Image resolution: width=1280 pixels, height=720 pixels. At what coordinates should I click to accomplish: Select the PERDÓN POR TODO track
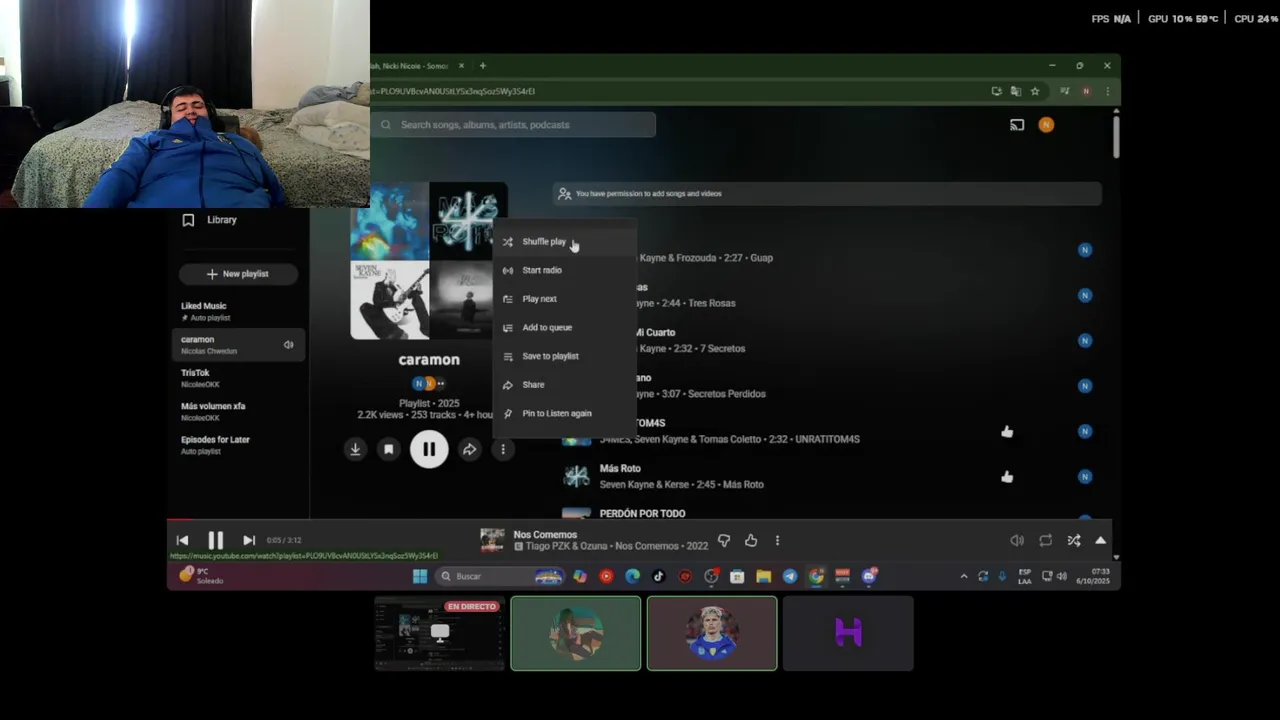(x=642, y=513)
